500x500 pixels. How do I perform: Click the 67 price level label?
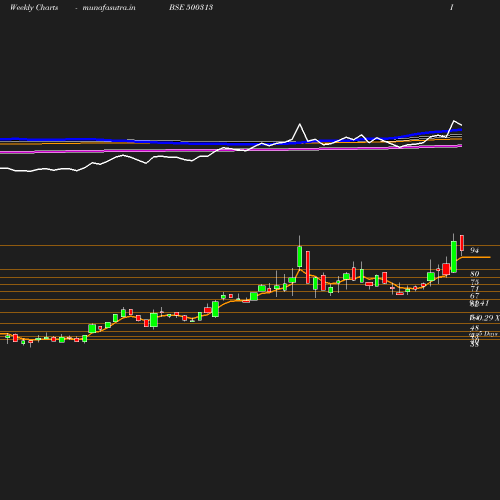click(474, 296)
